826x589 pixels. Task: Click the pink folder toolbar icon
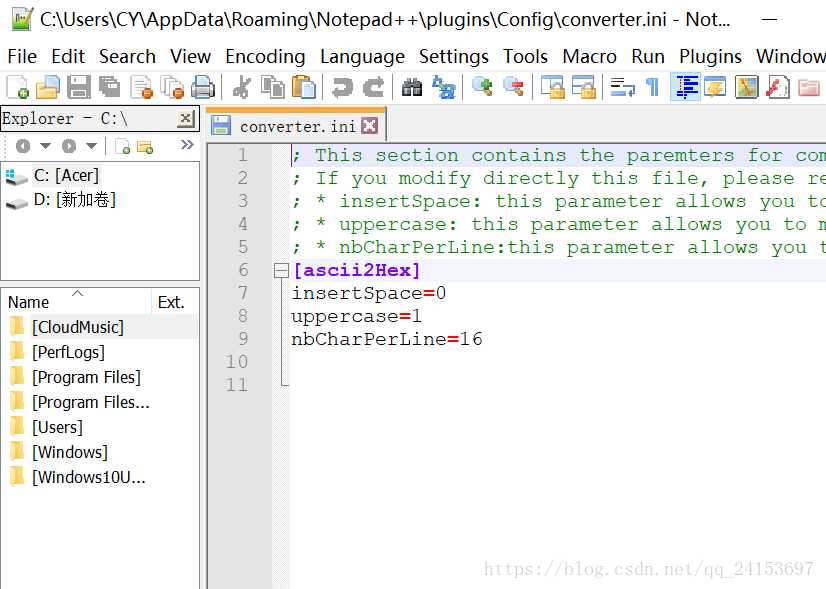click(x=808, y=87)
